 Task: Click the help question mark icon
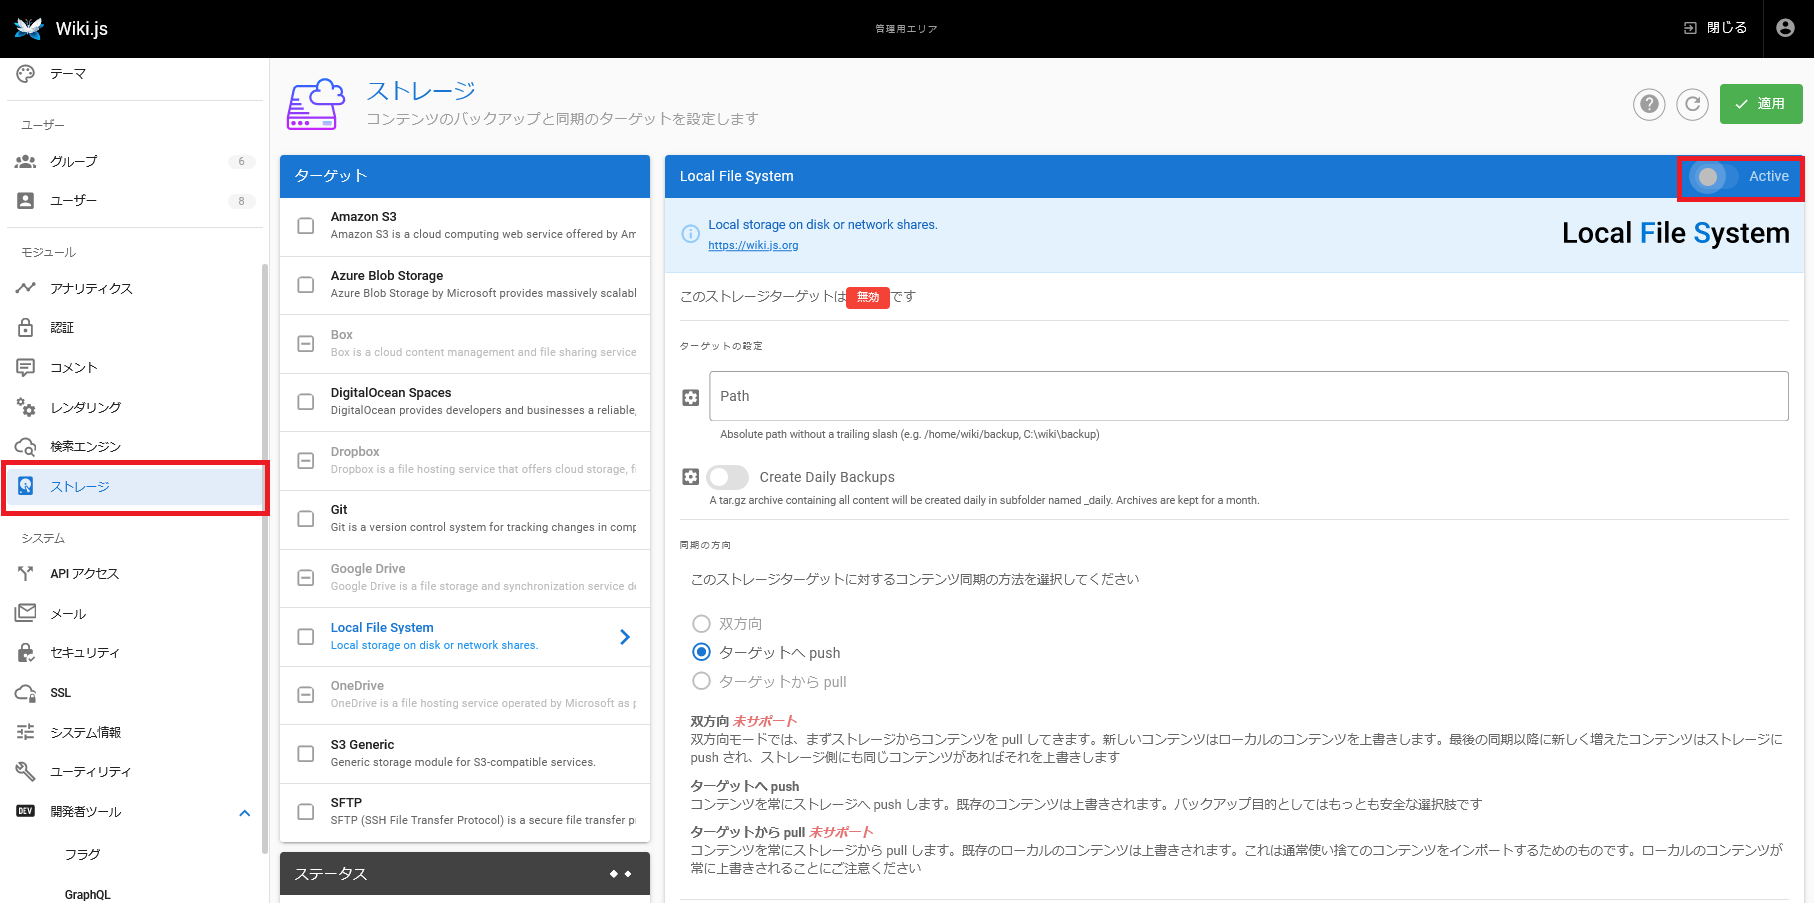[1649, 104]
